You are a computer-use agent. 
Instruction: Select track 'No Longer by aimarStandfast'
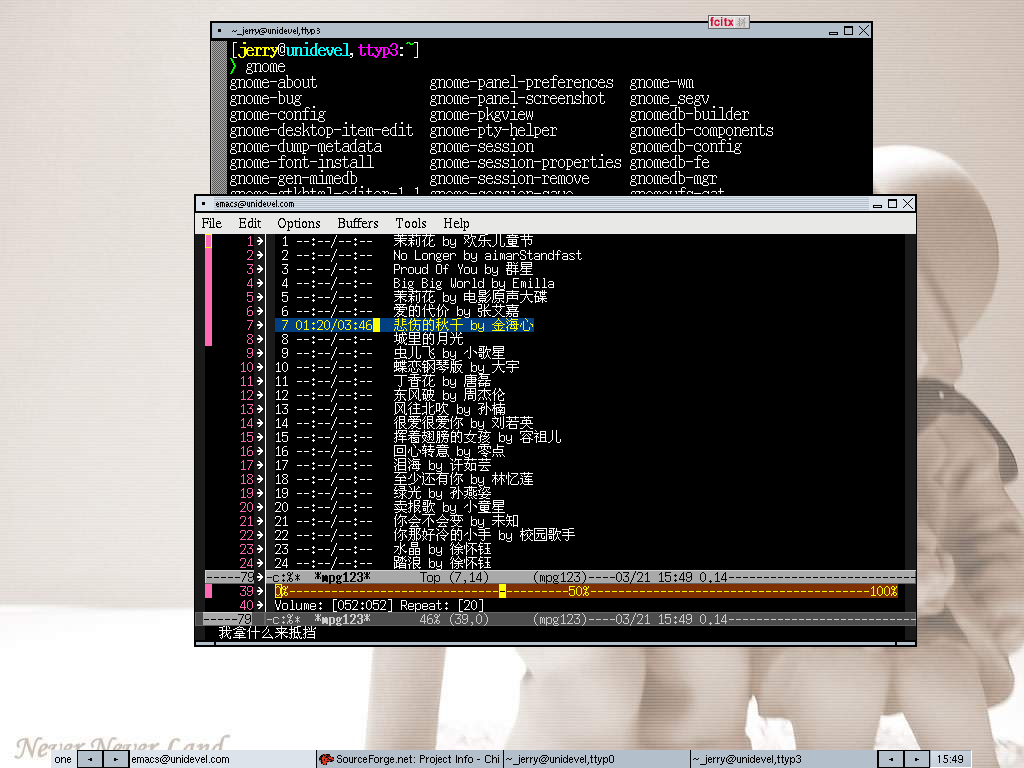[487, 255]
